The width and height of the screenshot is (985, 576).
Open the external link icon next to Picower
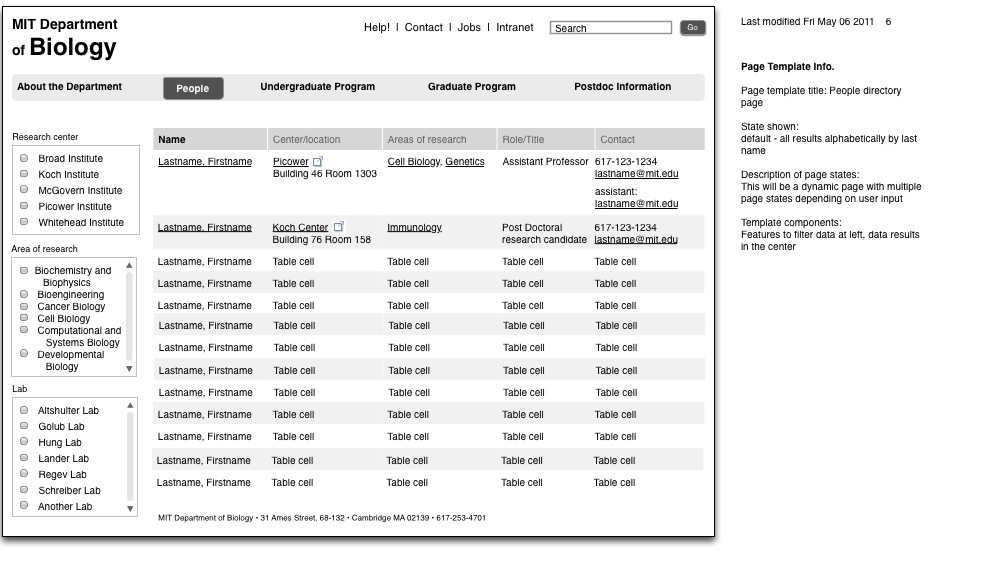click(318, 161)
